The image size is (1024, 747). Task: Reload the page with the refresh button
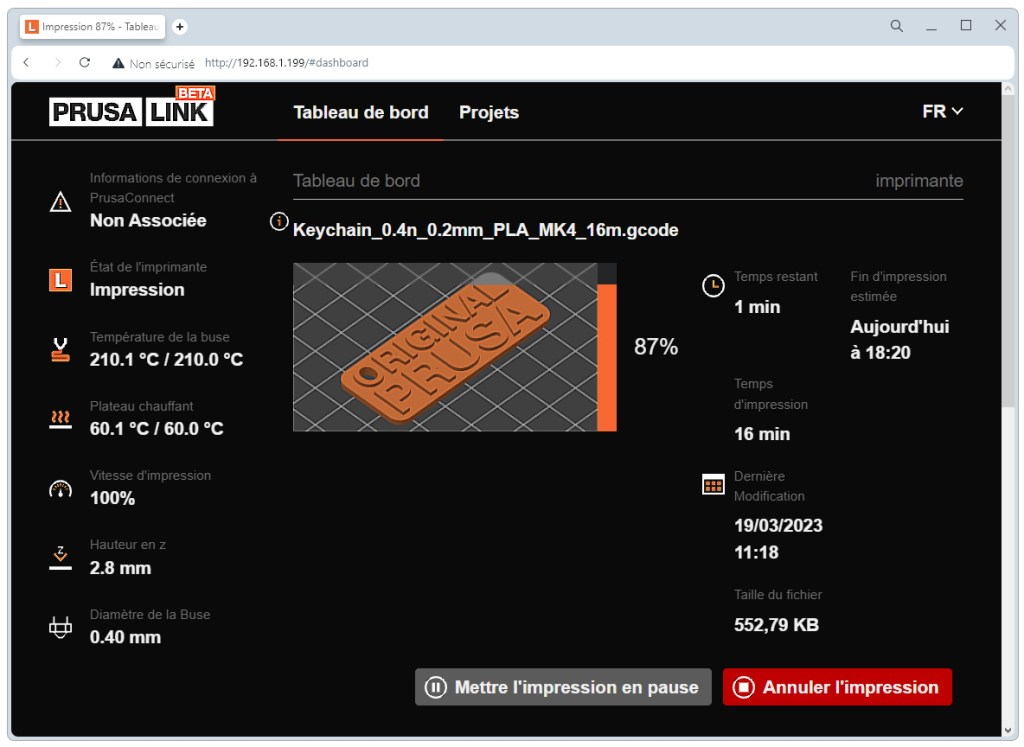84,62
